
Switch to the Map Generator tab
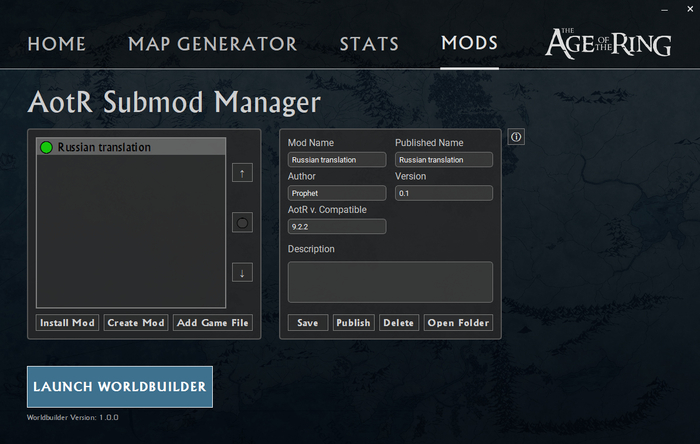click(212, 44)
